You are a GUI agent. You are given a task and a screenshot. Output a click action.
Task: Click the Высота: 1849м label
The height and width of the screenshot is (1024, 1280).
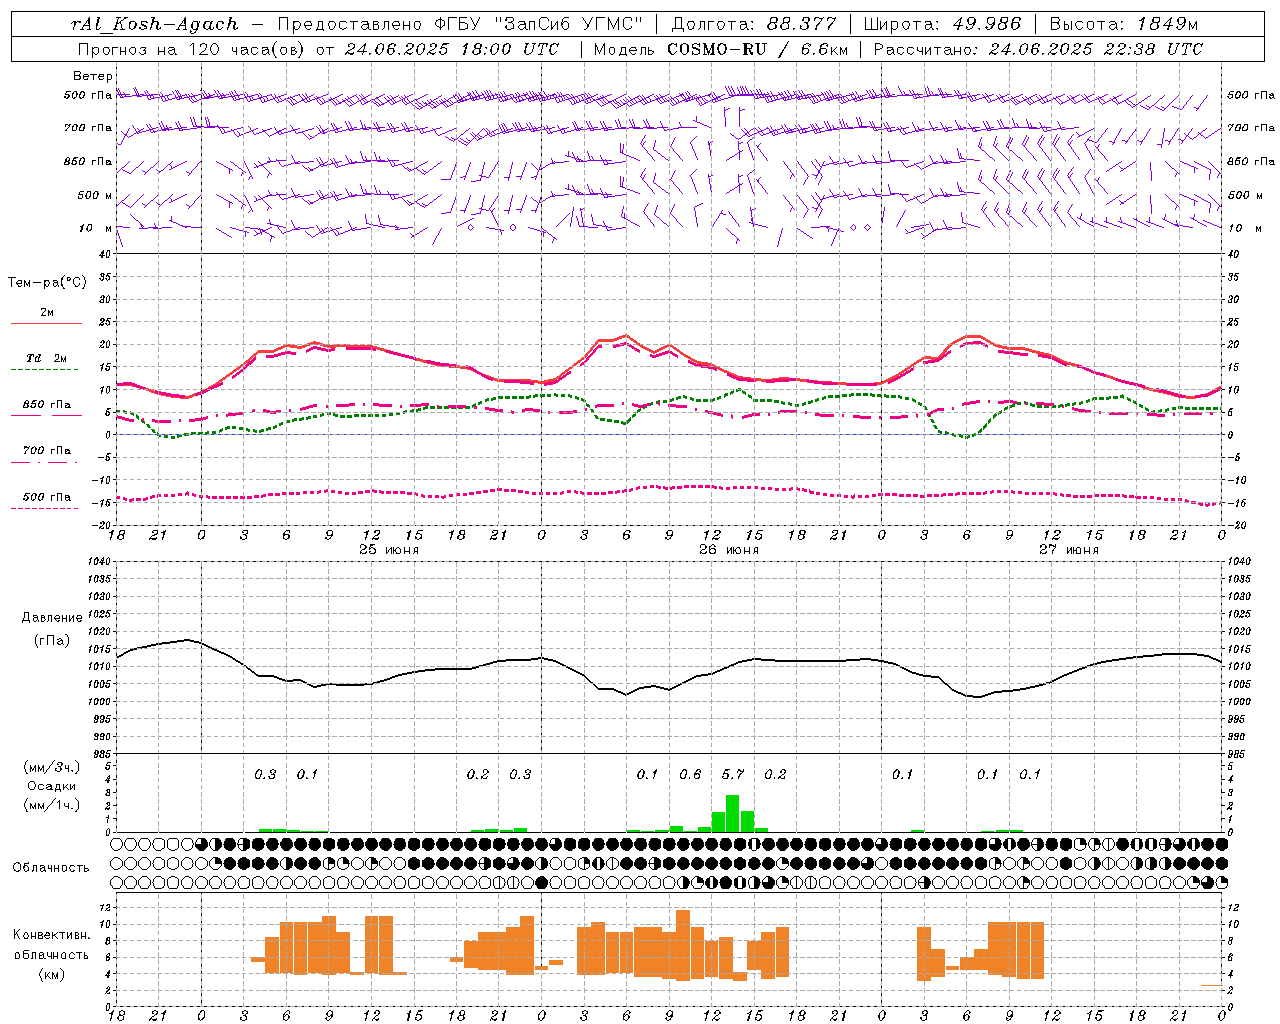pos(1124,24)
